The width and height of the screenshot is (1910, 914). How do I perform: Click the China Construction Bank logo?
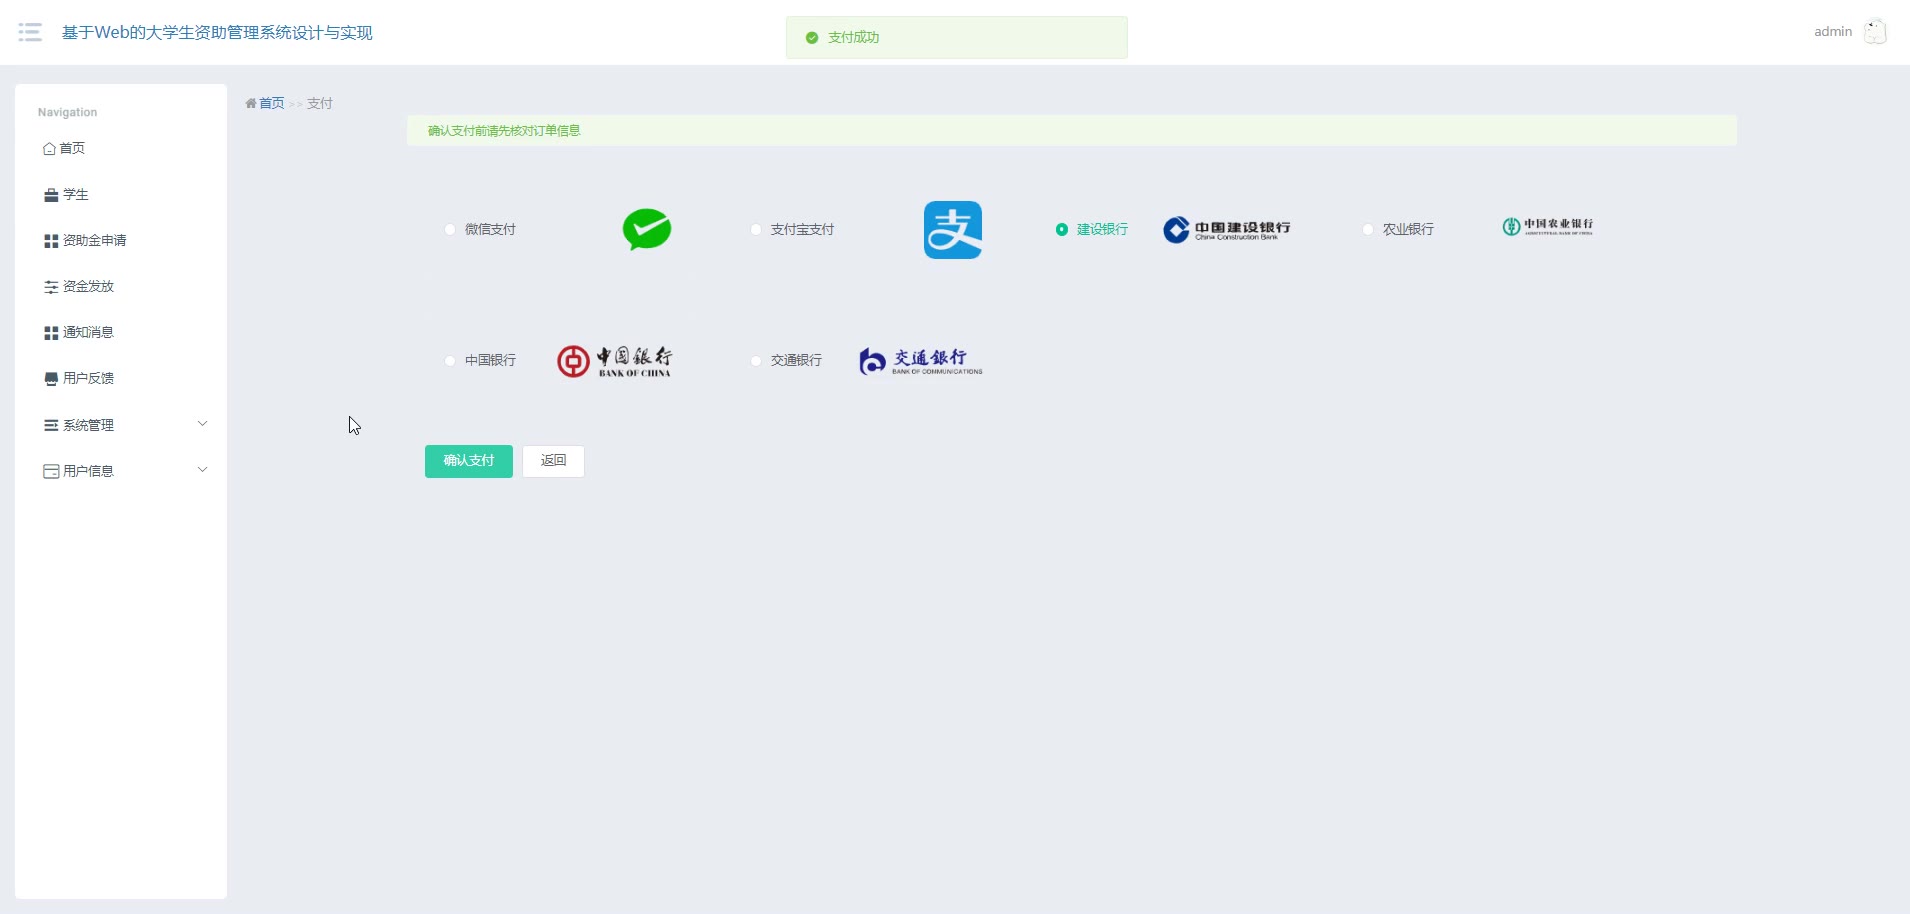pyautogui.click(x=1227, y=230)
